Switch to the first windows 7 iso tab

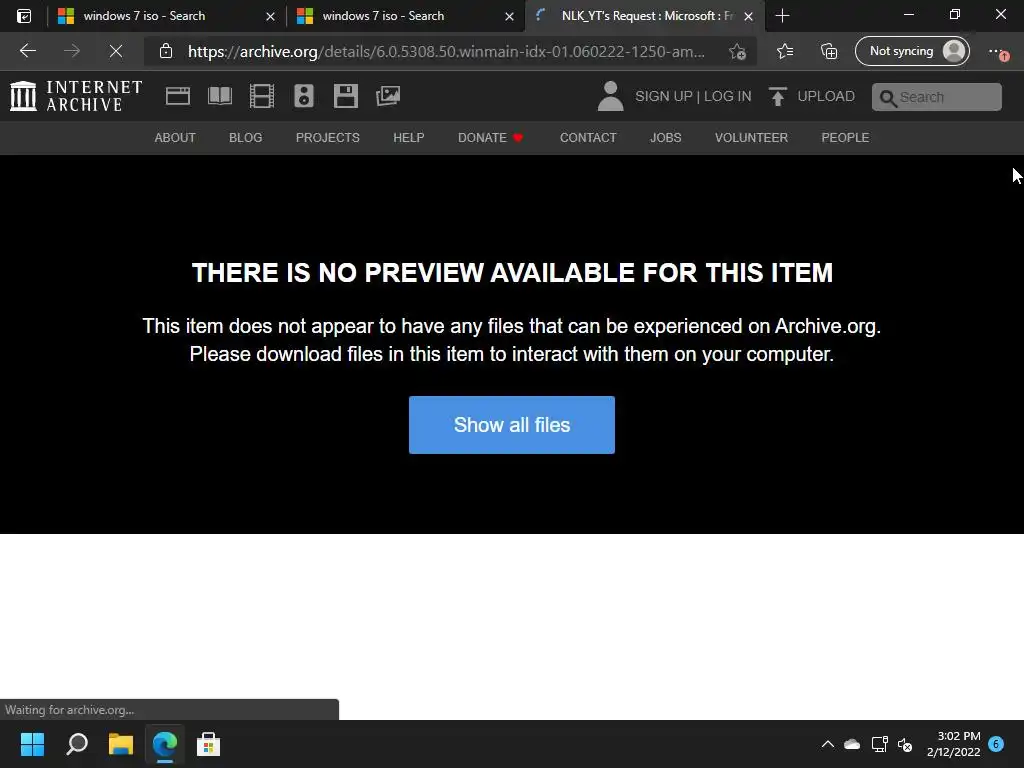tap(166, 16)
